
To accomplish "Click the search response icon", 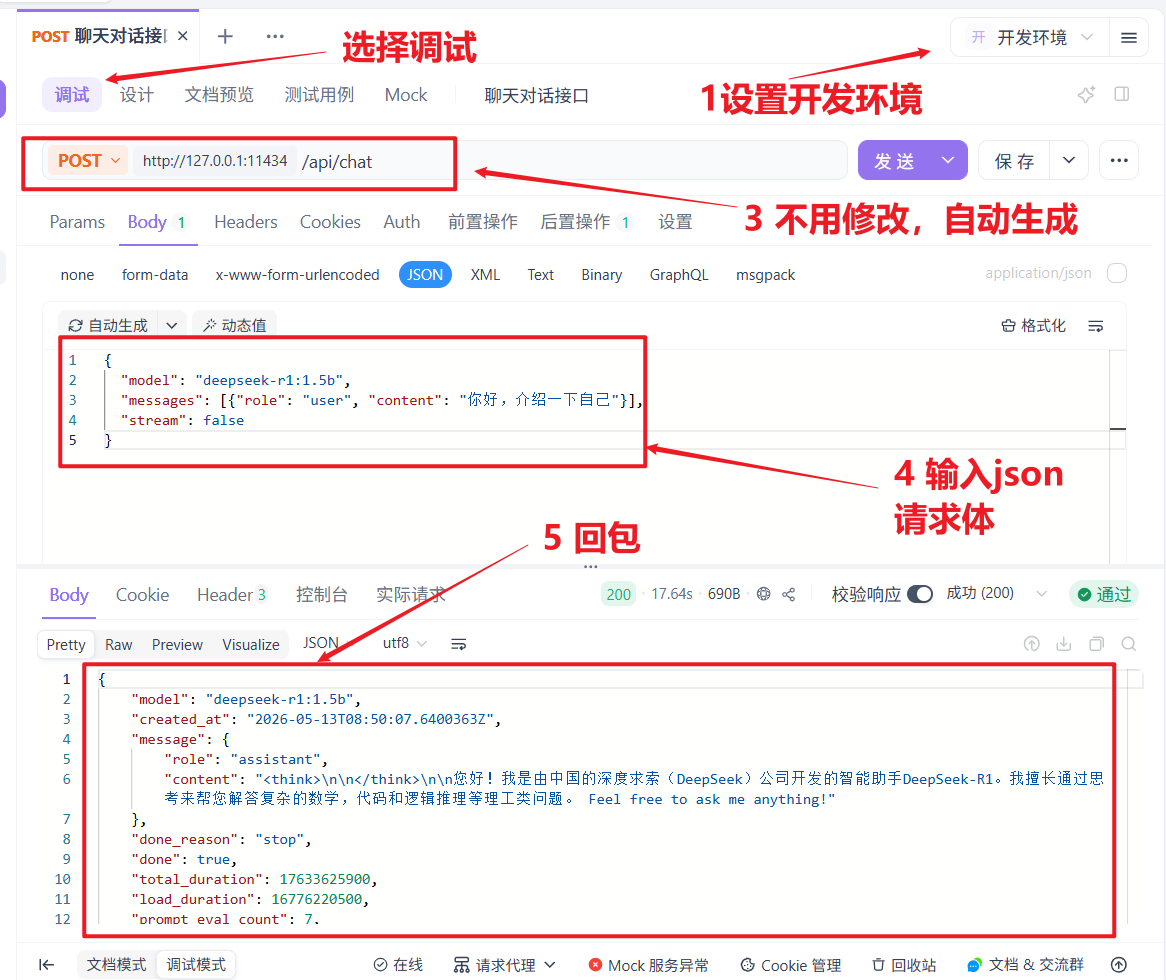I will click(1128, 644).
